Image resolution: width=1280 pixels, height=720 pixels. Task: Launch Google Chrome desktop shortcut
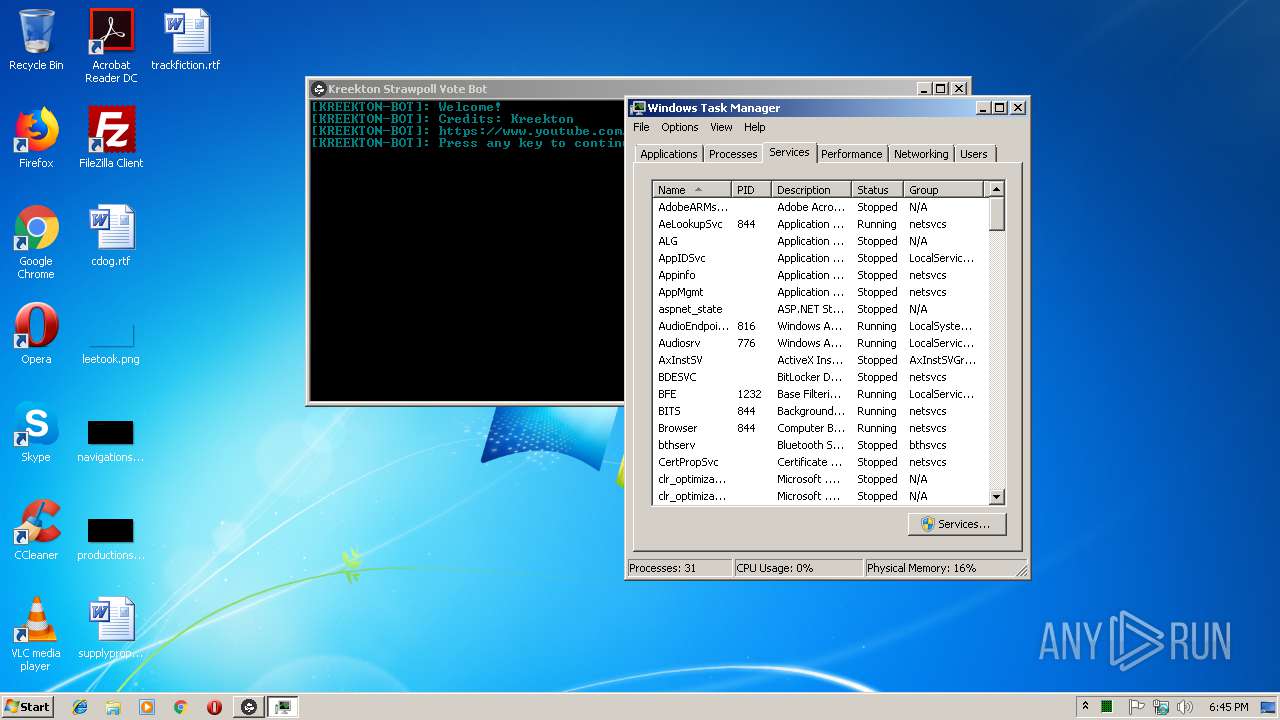coord(36,242)
